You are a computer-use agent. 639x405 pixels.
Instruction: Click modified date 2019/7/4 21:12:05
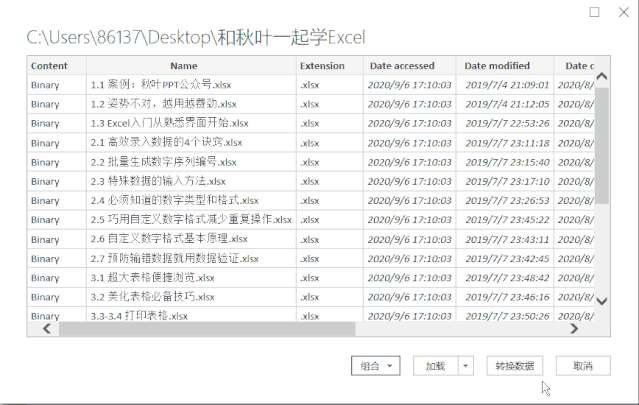point(507,104)
